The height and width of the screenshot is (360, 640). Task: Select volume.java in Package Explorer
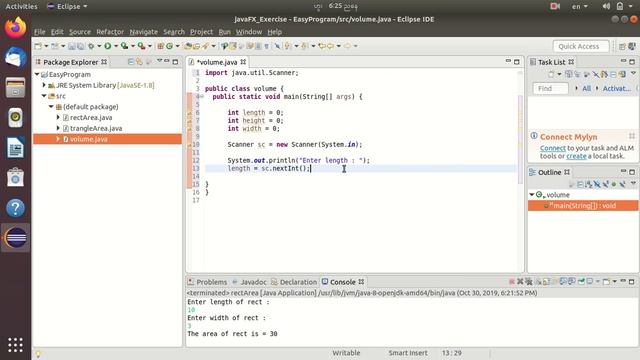click(x=107, y=139)
